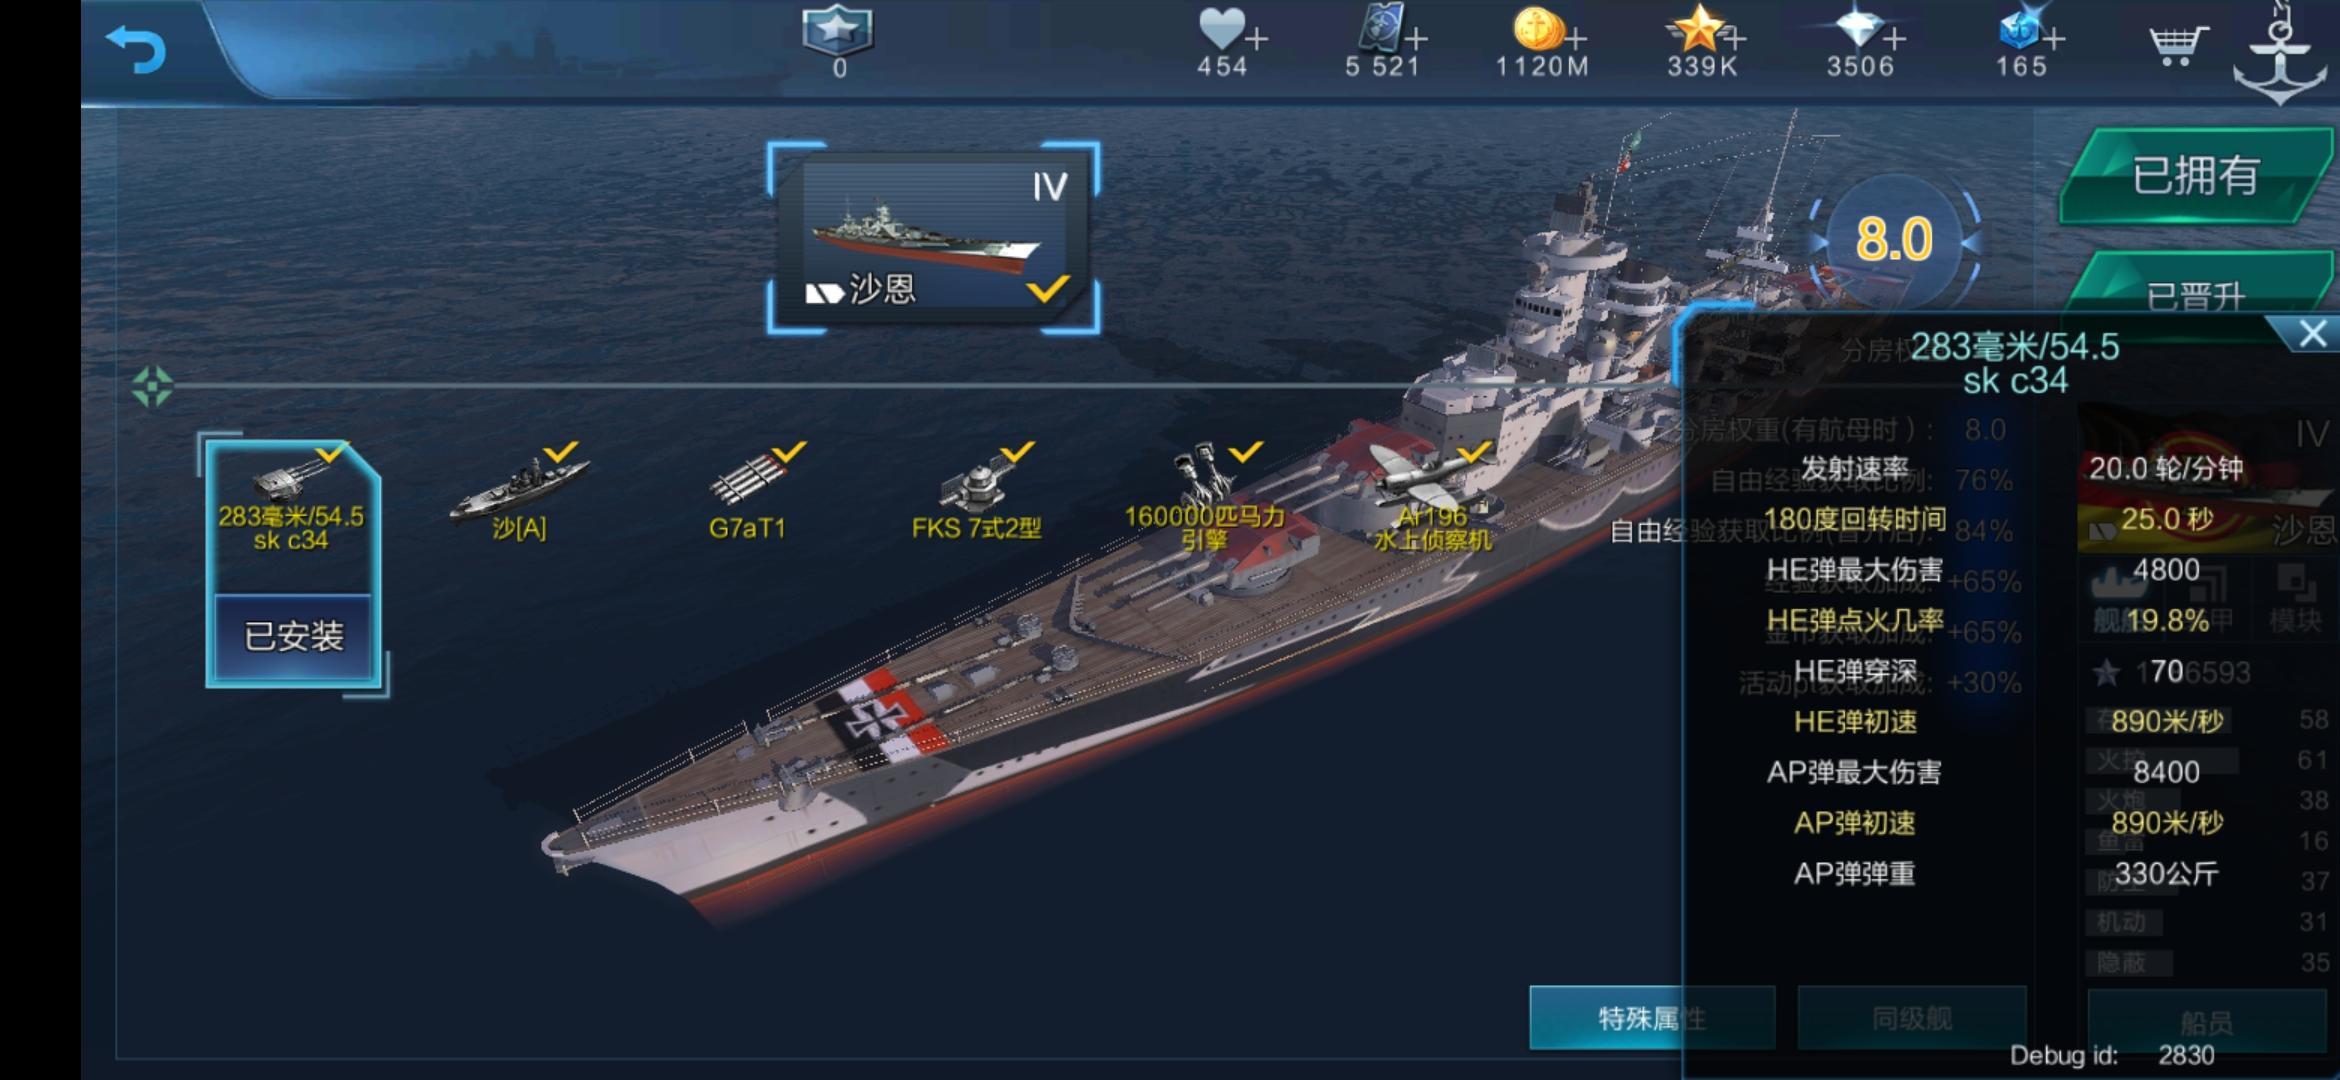
Task: Select the G7aT1 torpedo module
Action: click(748, 494)
